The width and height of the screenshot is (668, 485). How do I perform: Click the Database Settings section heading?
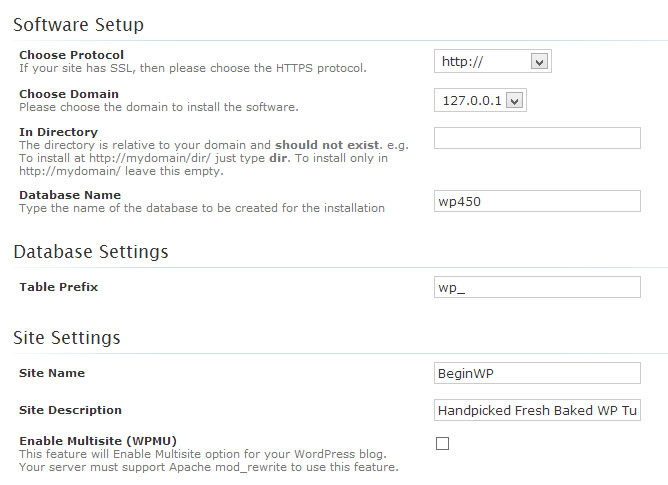click(91, 251)
